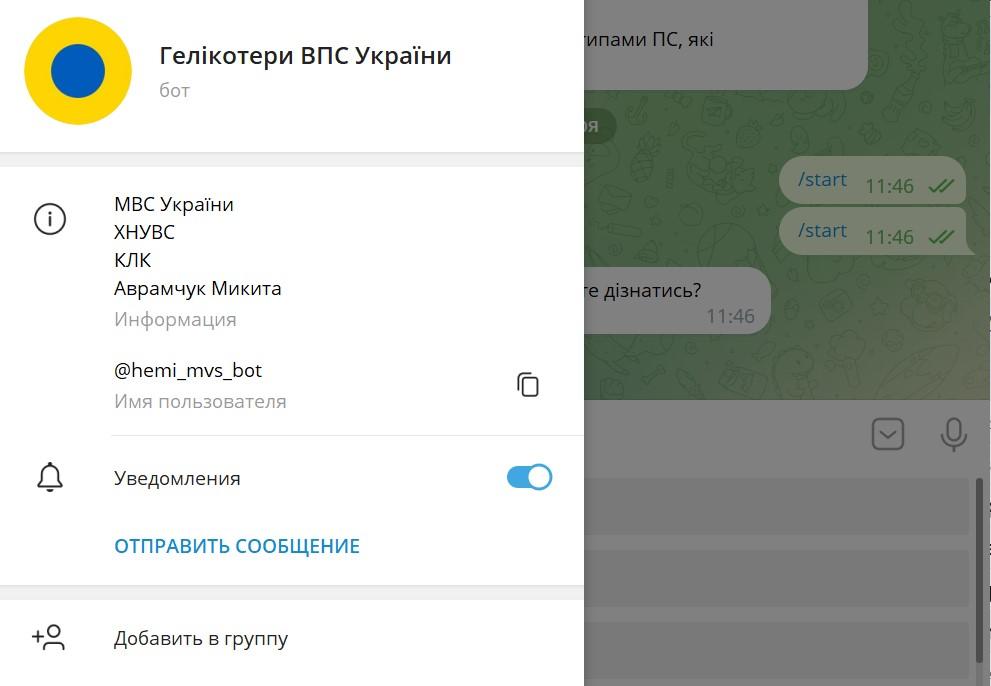Select Добавить в группу option
Screen dimensions: 991x686
(x=201, y=638)
